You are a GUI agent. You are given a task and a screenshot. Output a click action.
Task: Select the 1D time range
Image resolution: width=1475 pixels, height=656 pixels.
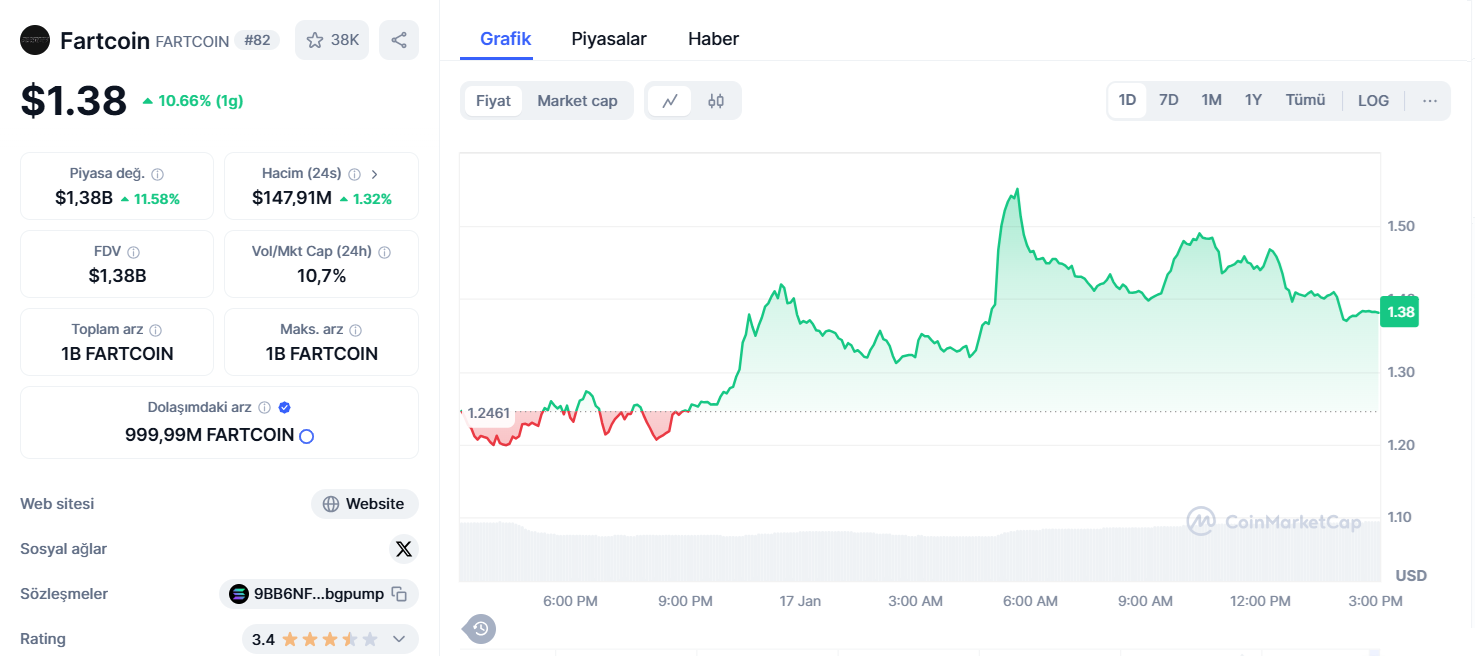pyautogui.click(x=1127, y=100)
